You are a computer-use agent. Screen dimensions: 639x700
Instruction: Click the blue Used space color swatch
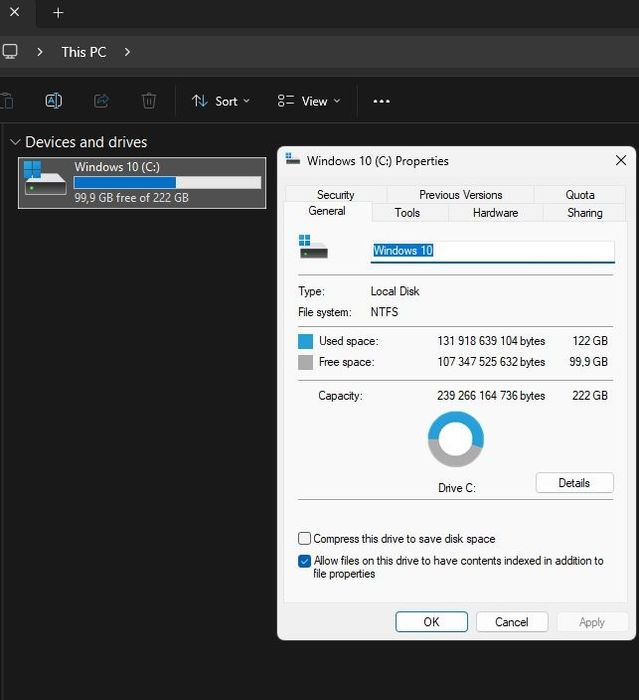306,341
